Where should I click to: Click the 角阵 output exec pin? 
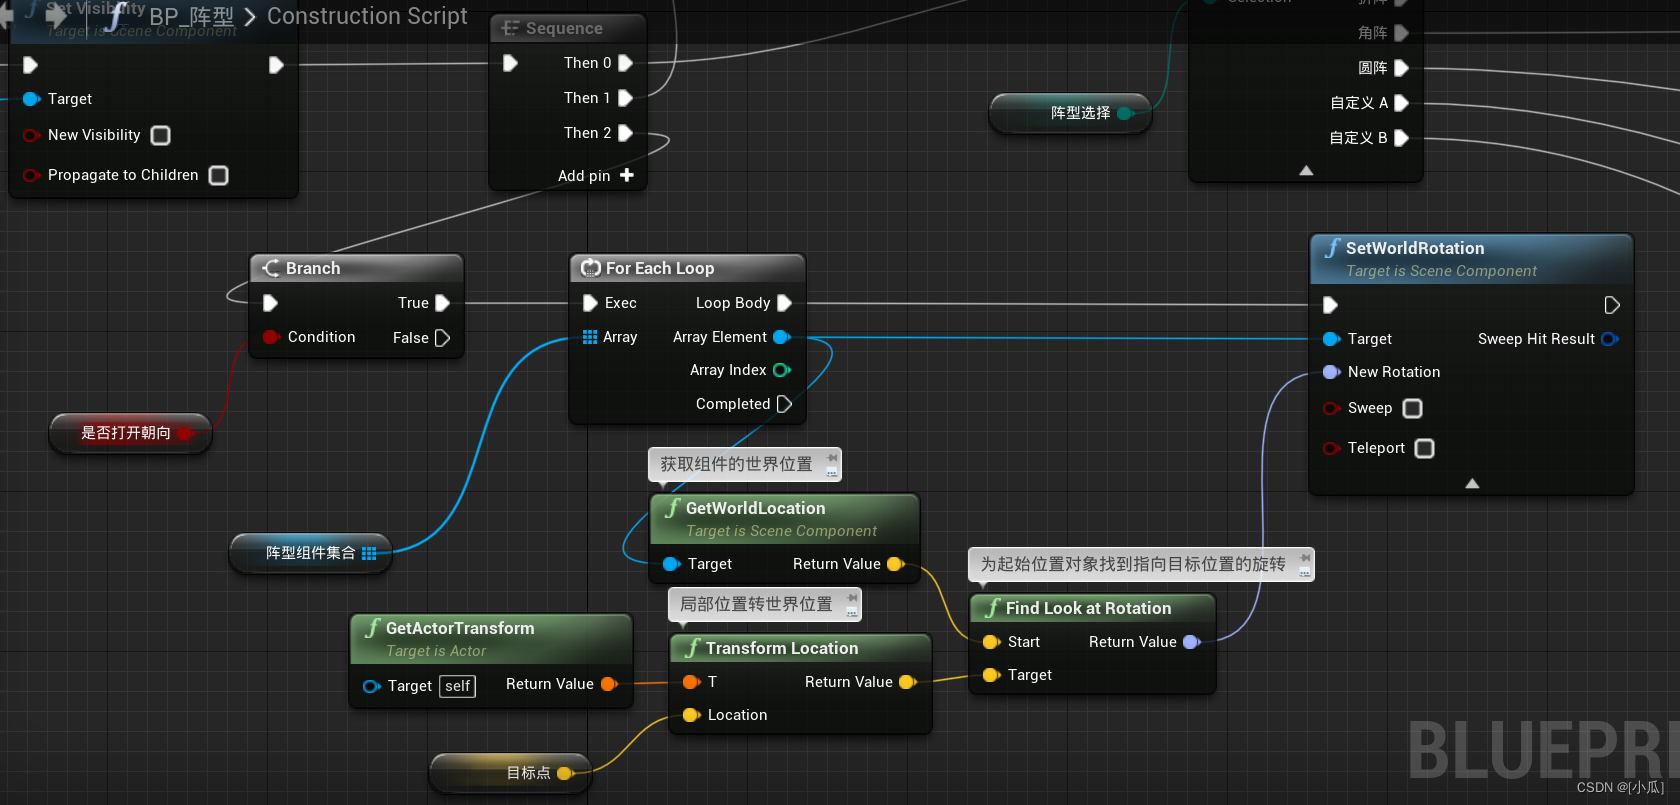click(1401, 33)
